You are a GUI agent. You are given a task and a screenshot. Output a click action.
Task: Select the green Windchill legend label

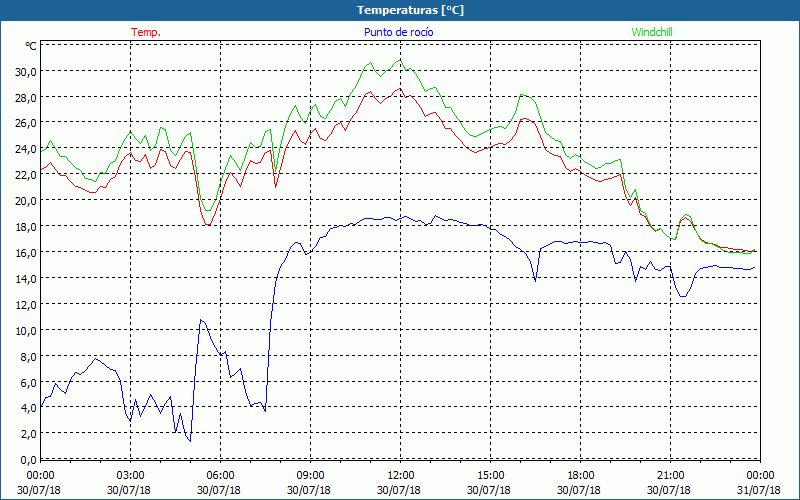[652, 32]
